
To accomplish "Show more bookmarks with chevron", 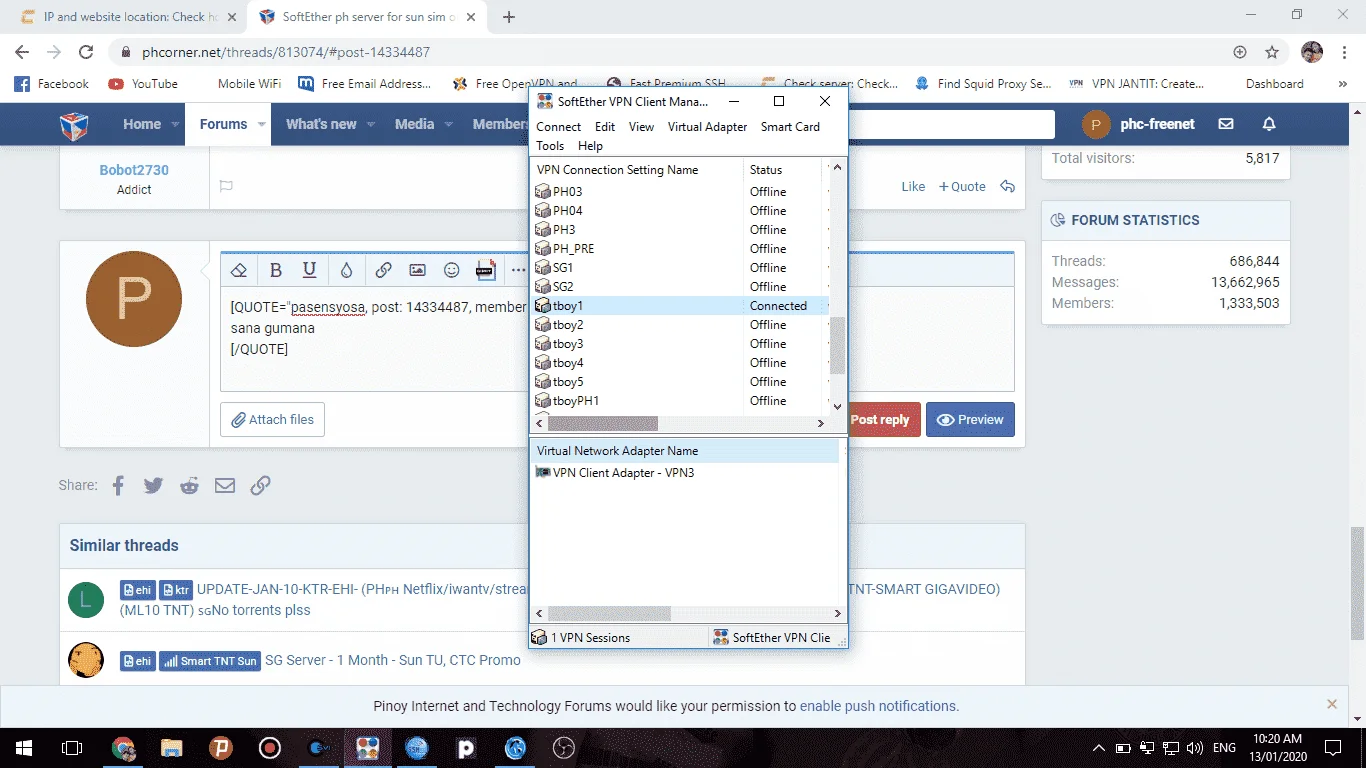I will (x=1343, y=84).
